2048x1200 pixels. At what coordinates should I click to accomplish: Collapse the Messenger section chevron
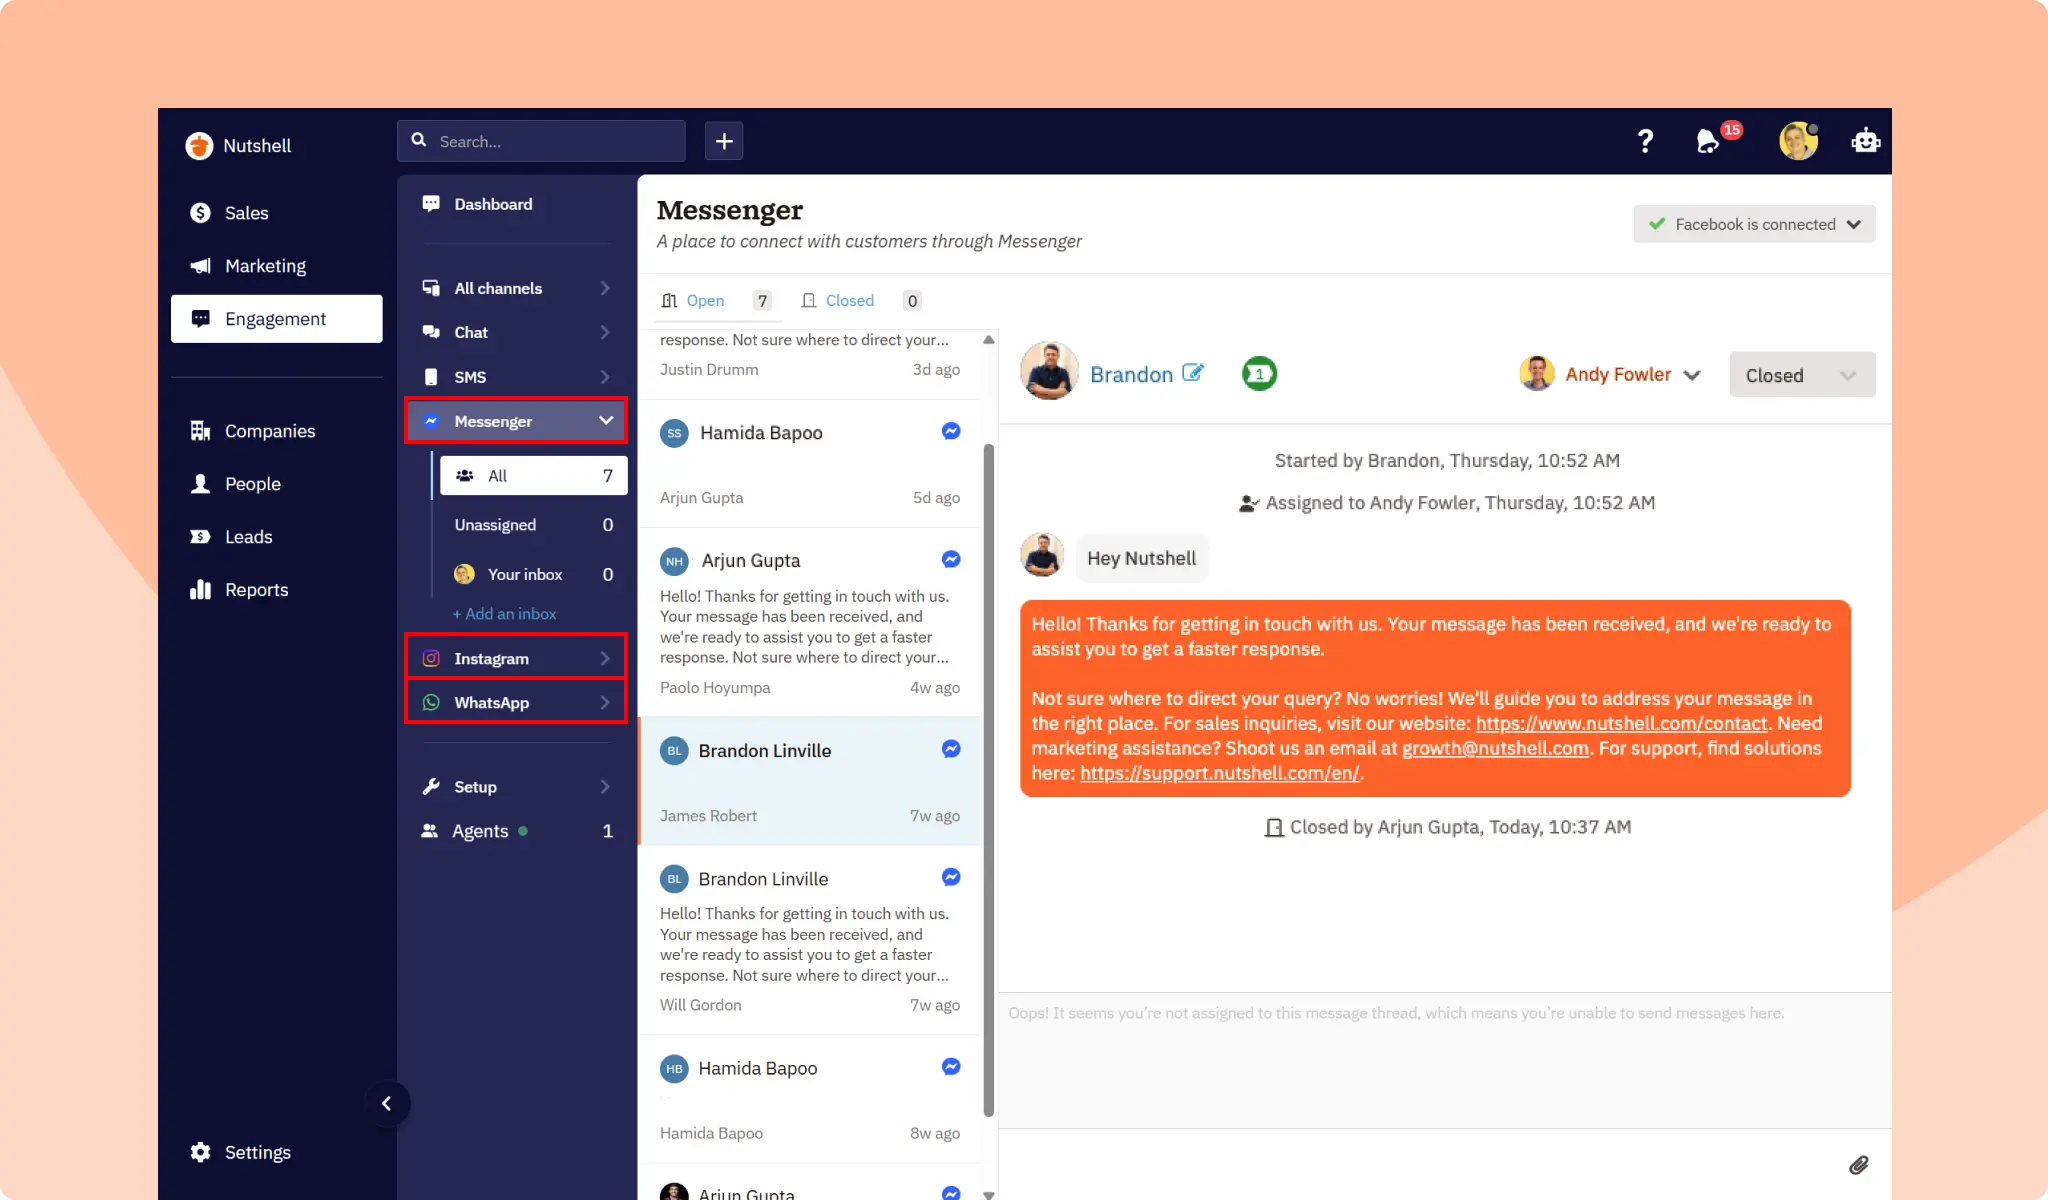(x=606, y=421)
